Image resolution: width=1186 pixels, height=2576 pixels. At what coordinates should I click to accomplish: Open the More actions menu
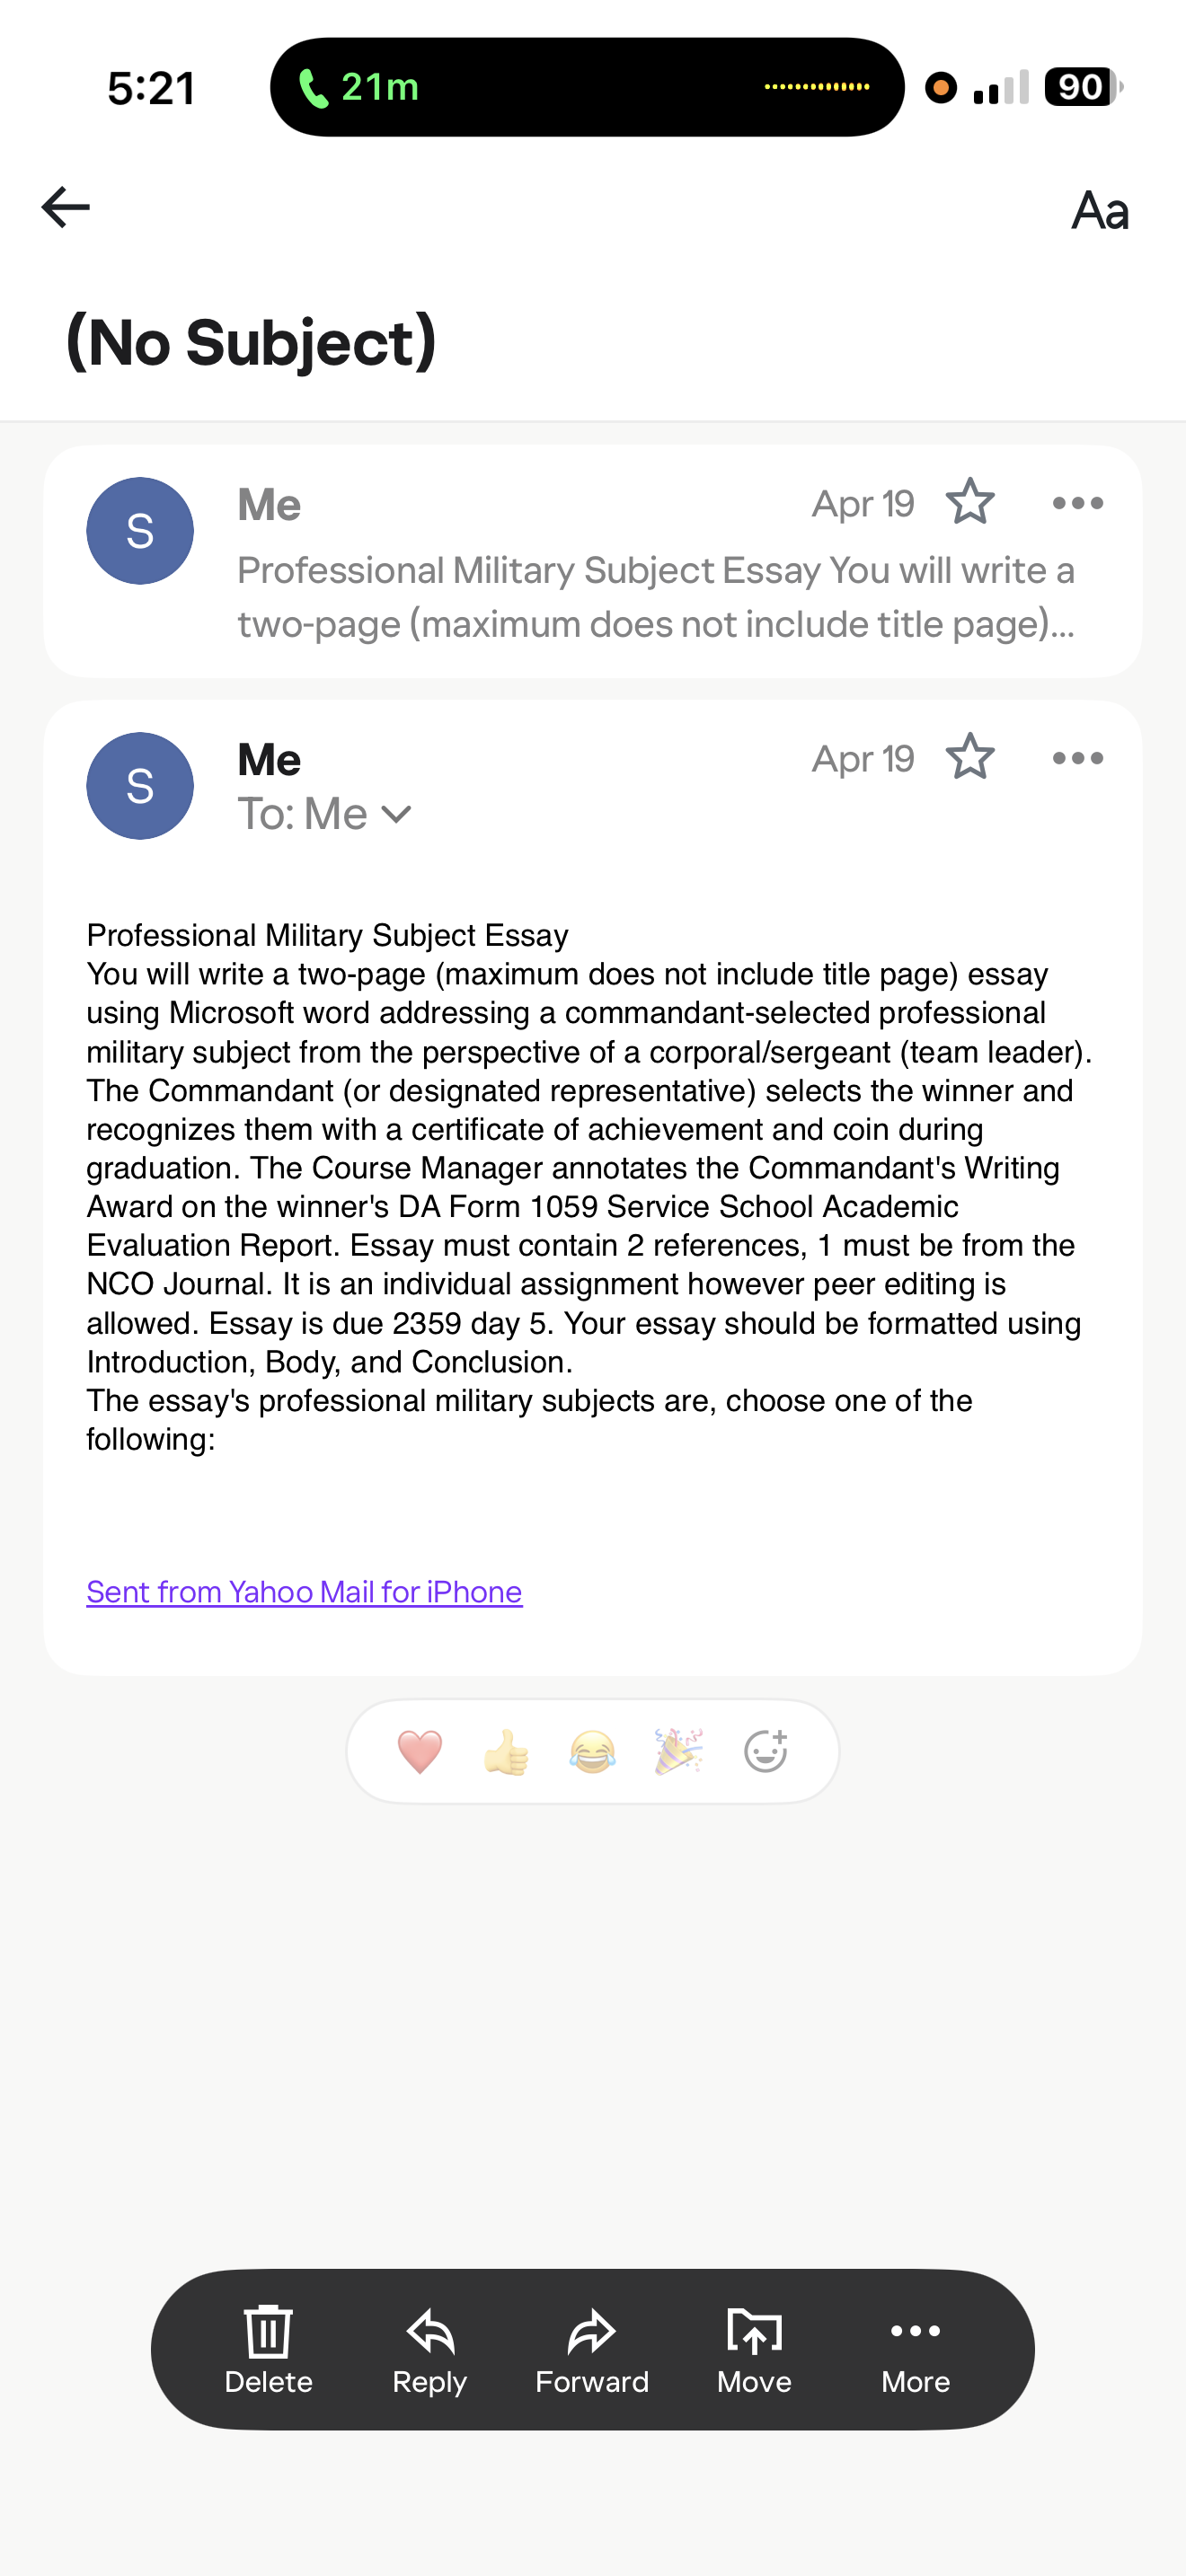(916, 2350)
